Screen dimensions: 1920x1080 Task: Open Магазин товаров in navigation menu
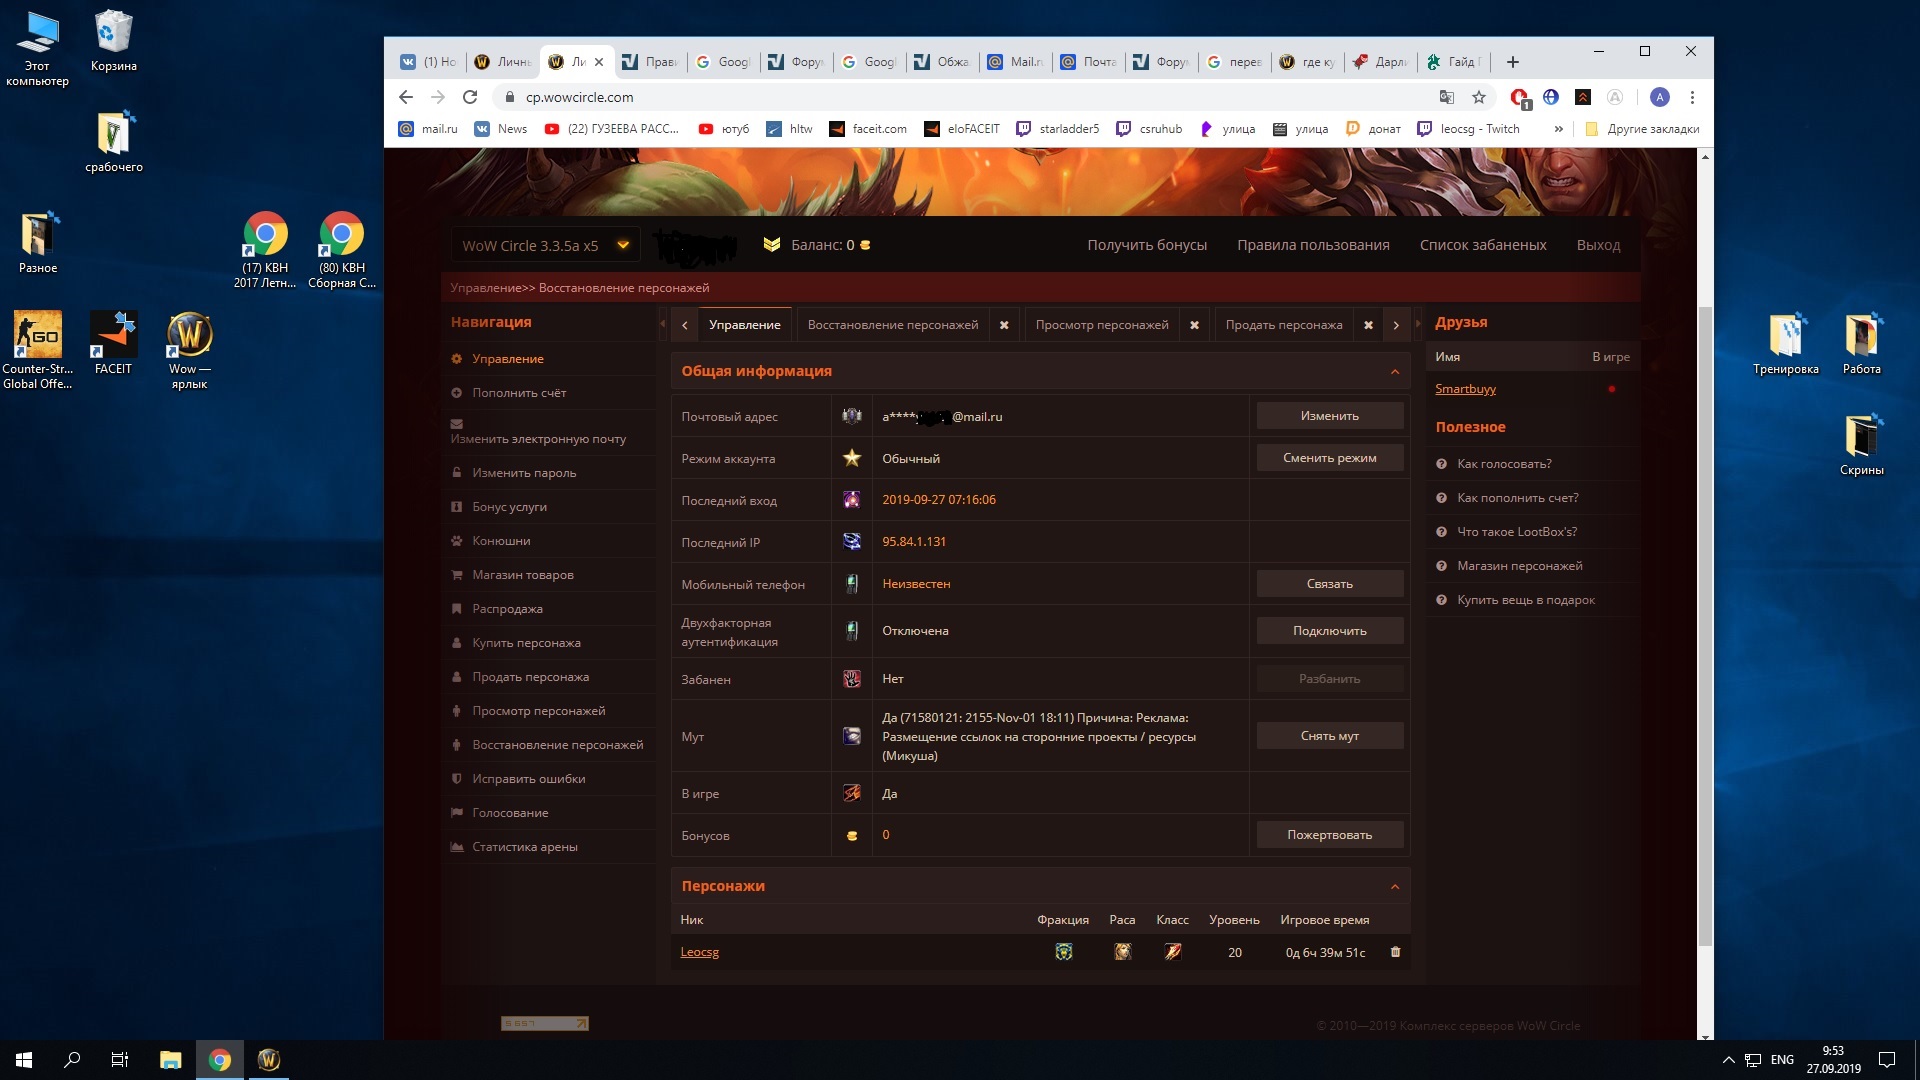[x=522, y=575]
